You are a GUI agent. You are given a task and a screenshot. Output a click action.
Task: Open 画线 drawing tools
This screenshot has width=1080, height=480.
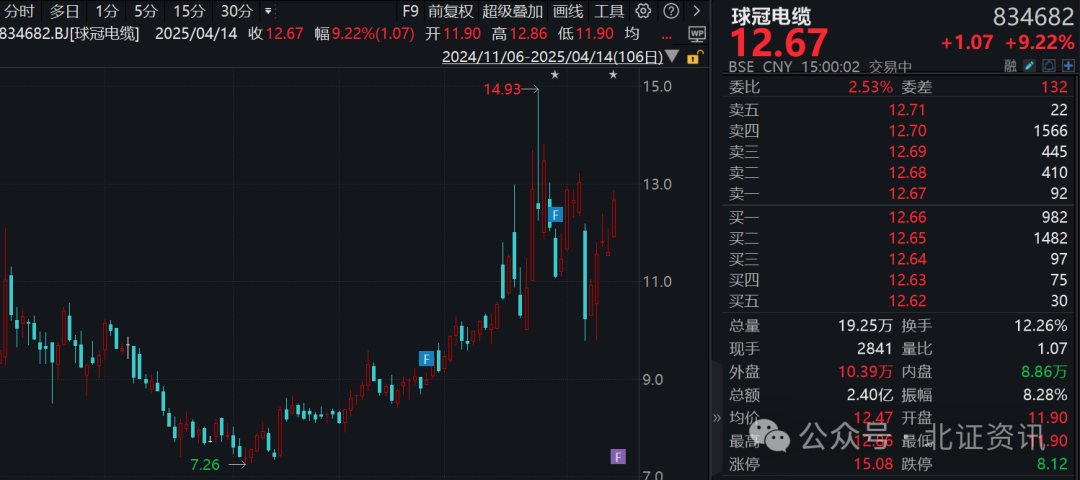(568, 11)
